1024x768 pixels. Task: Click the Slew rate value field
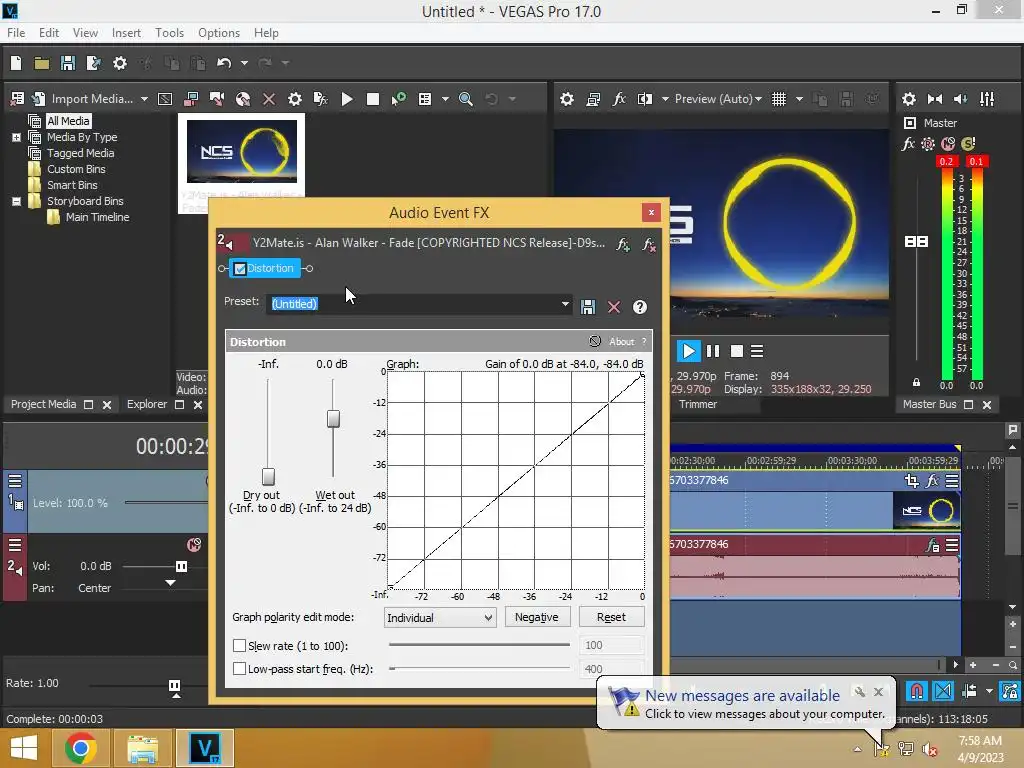[611, 645]
